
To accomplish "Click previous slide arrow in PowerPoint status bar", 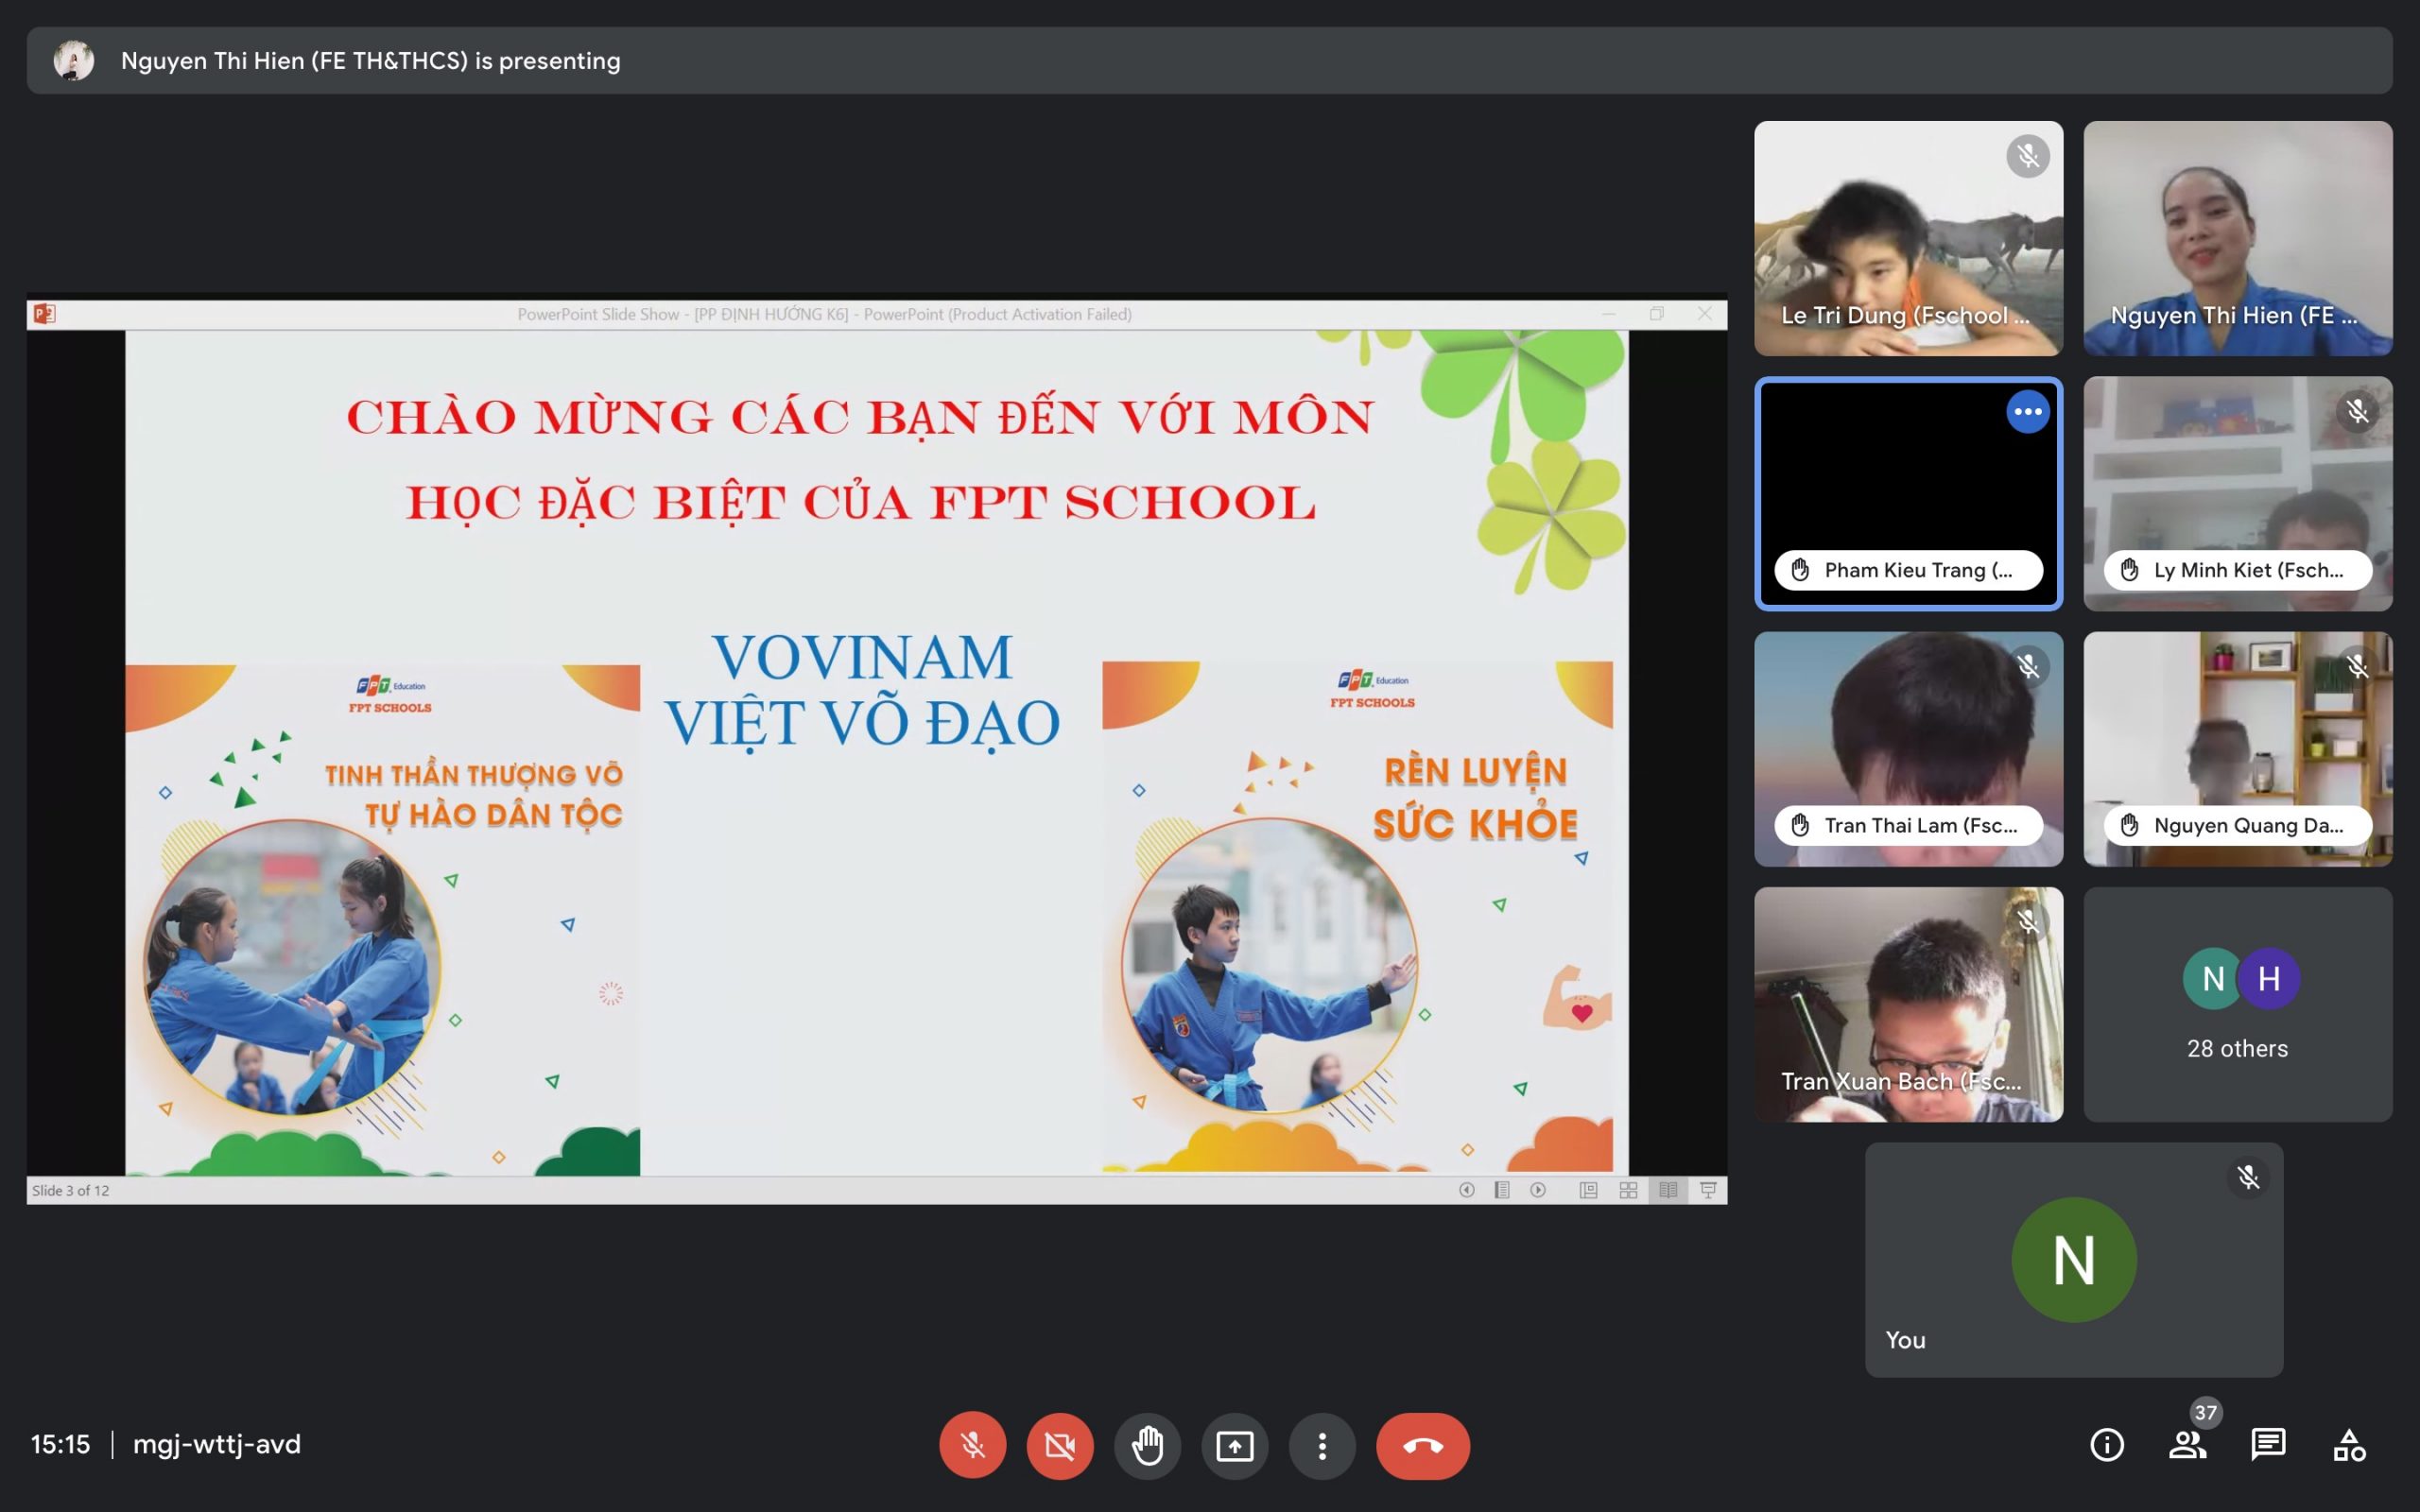I will [x=1467, y=1190].
